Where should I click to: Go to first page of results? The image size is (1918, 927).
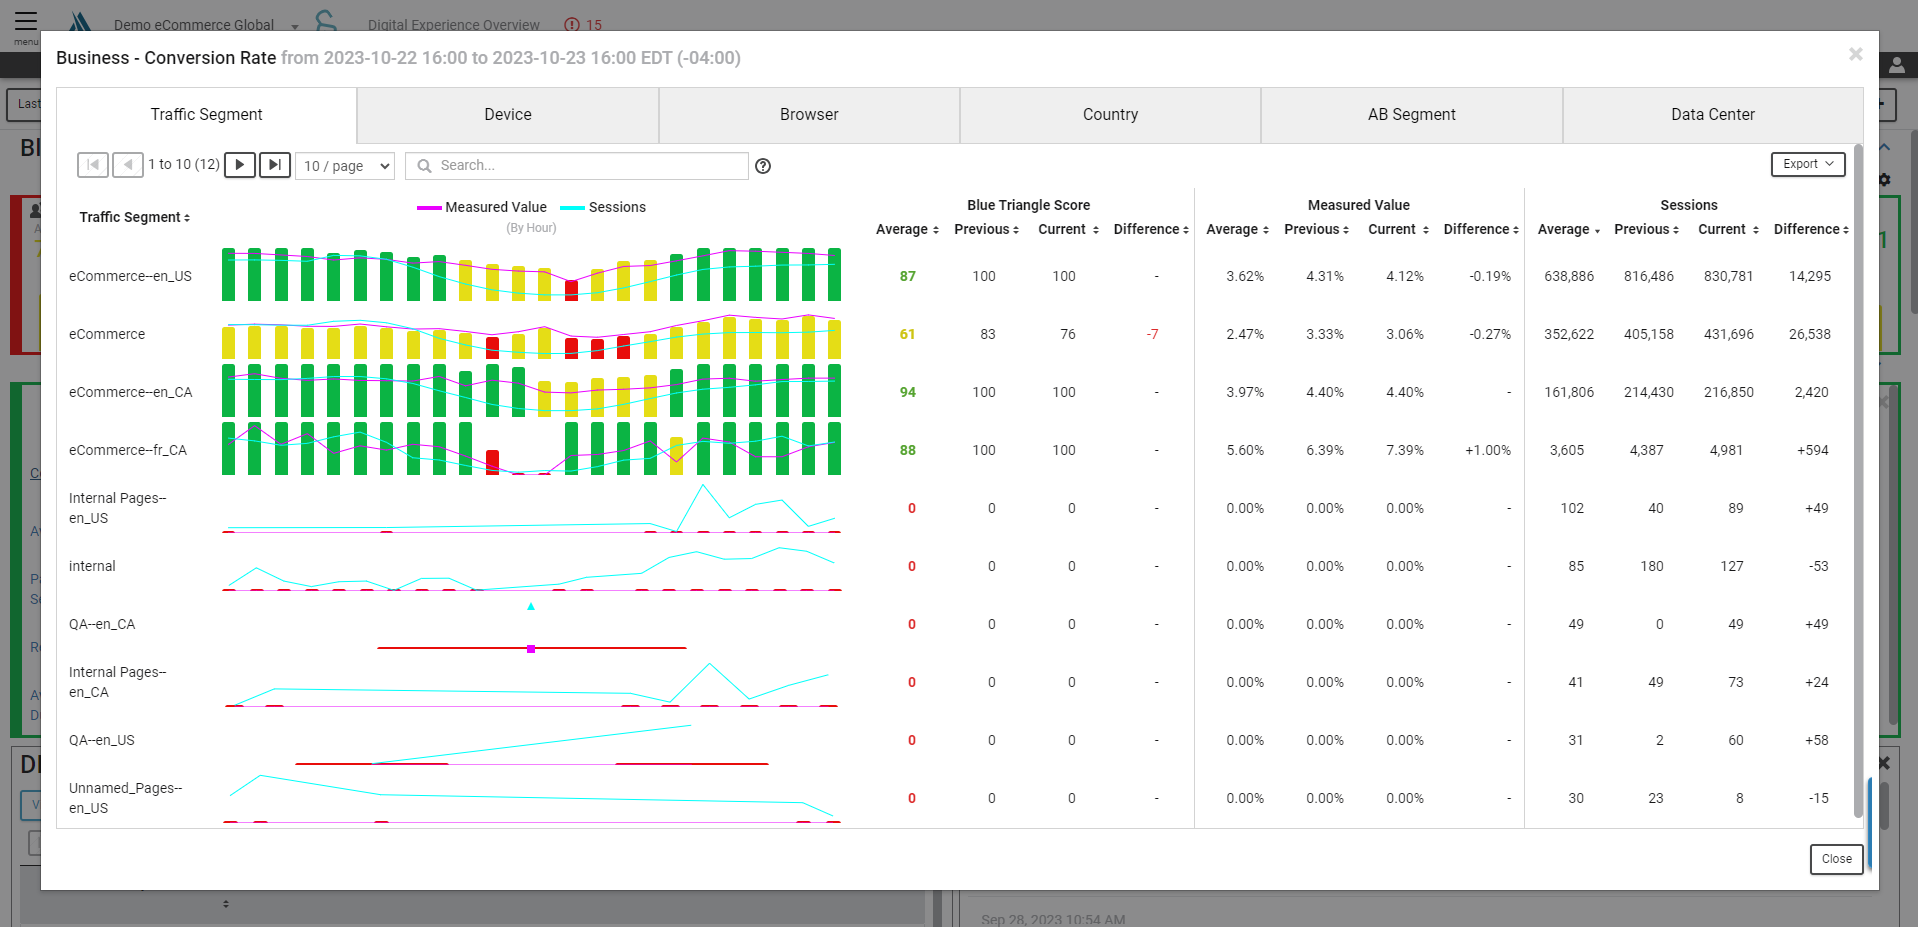coord(93,165)
